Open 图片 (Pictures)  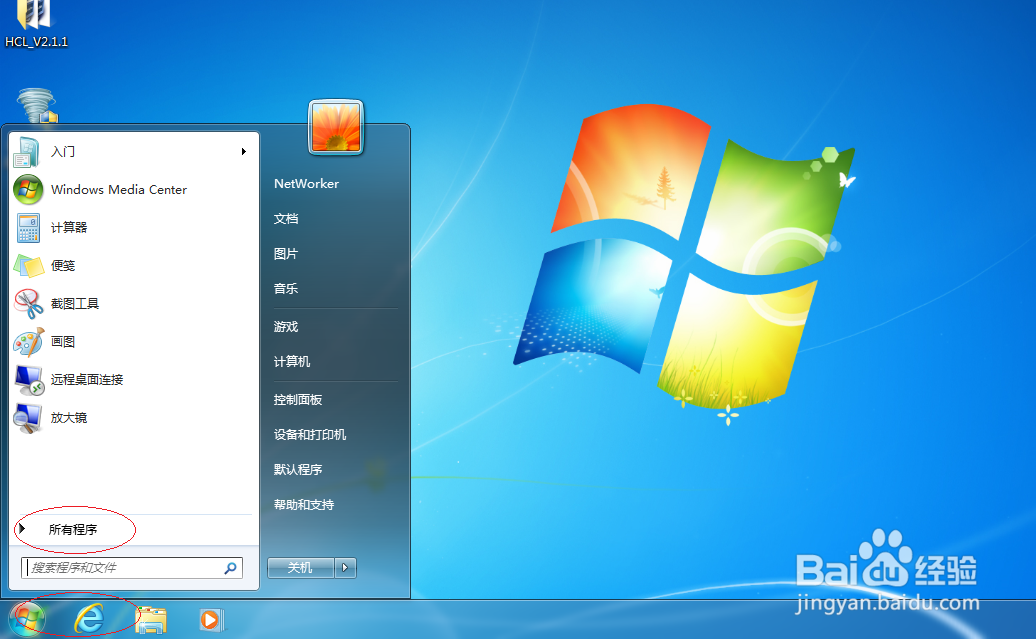pyautogui.click(x=286, y=254)
